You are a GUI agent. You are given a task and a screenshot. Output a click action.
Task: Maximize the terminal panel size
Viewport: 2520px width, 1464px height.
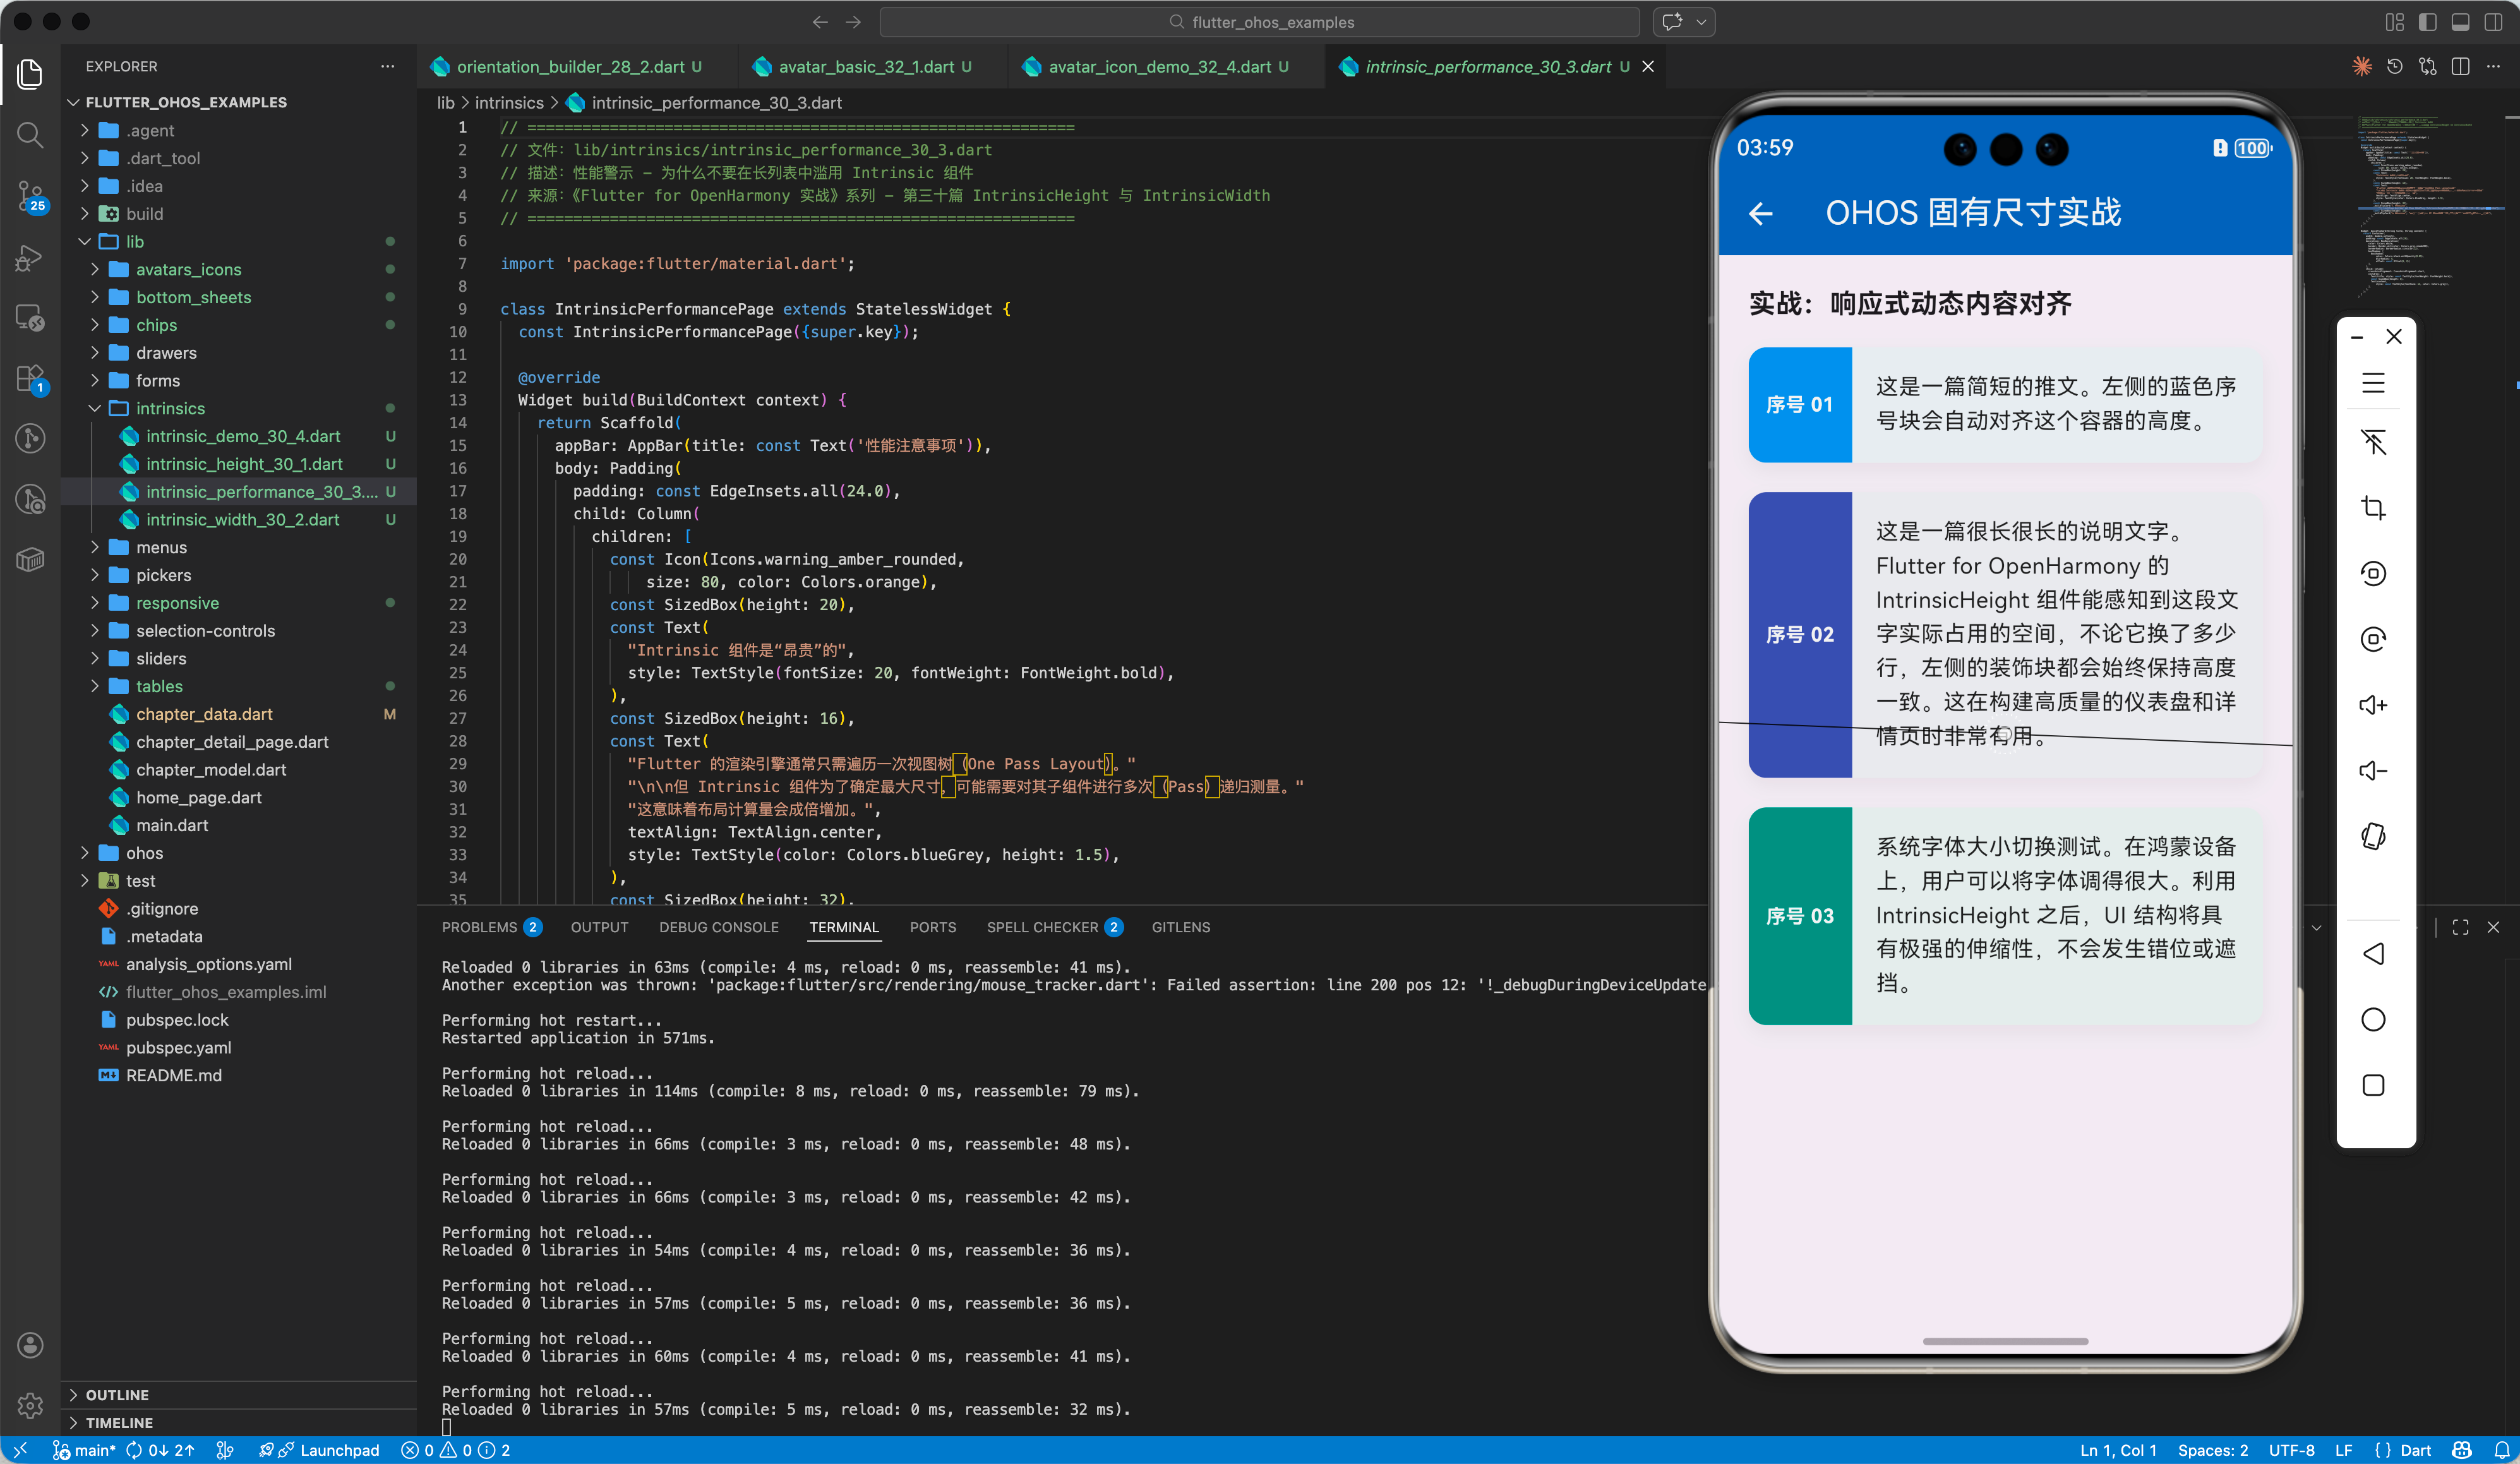pyautogui.click(x=2460, y=927)
